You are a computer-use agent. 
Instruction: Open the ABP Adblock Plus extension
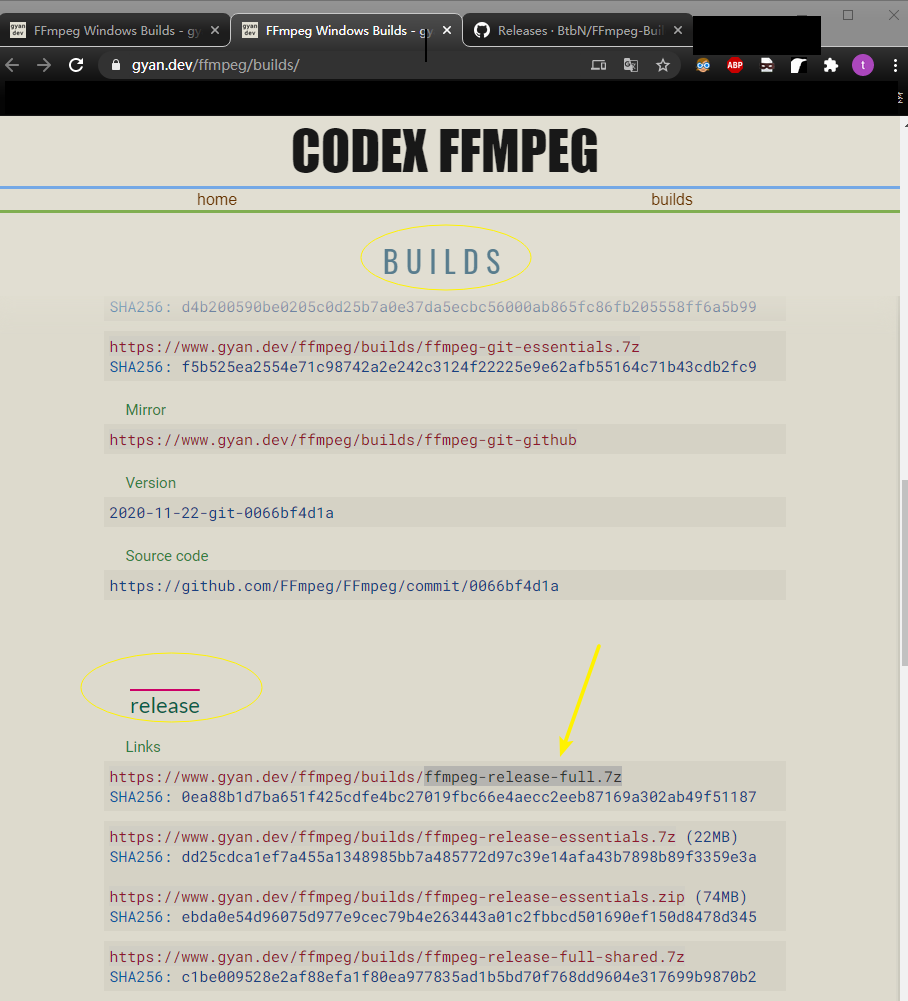[735, 65]
